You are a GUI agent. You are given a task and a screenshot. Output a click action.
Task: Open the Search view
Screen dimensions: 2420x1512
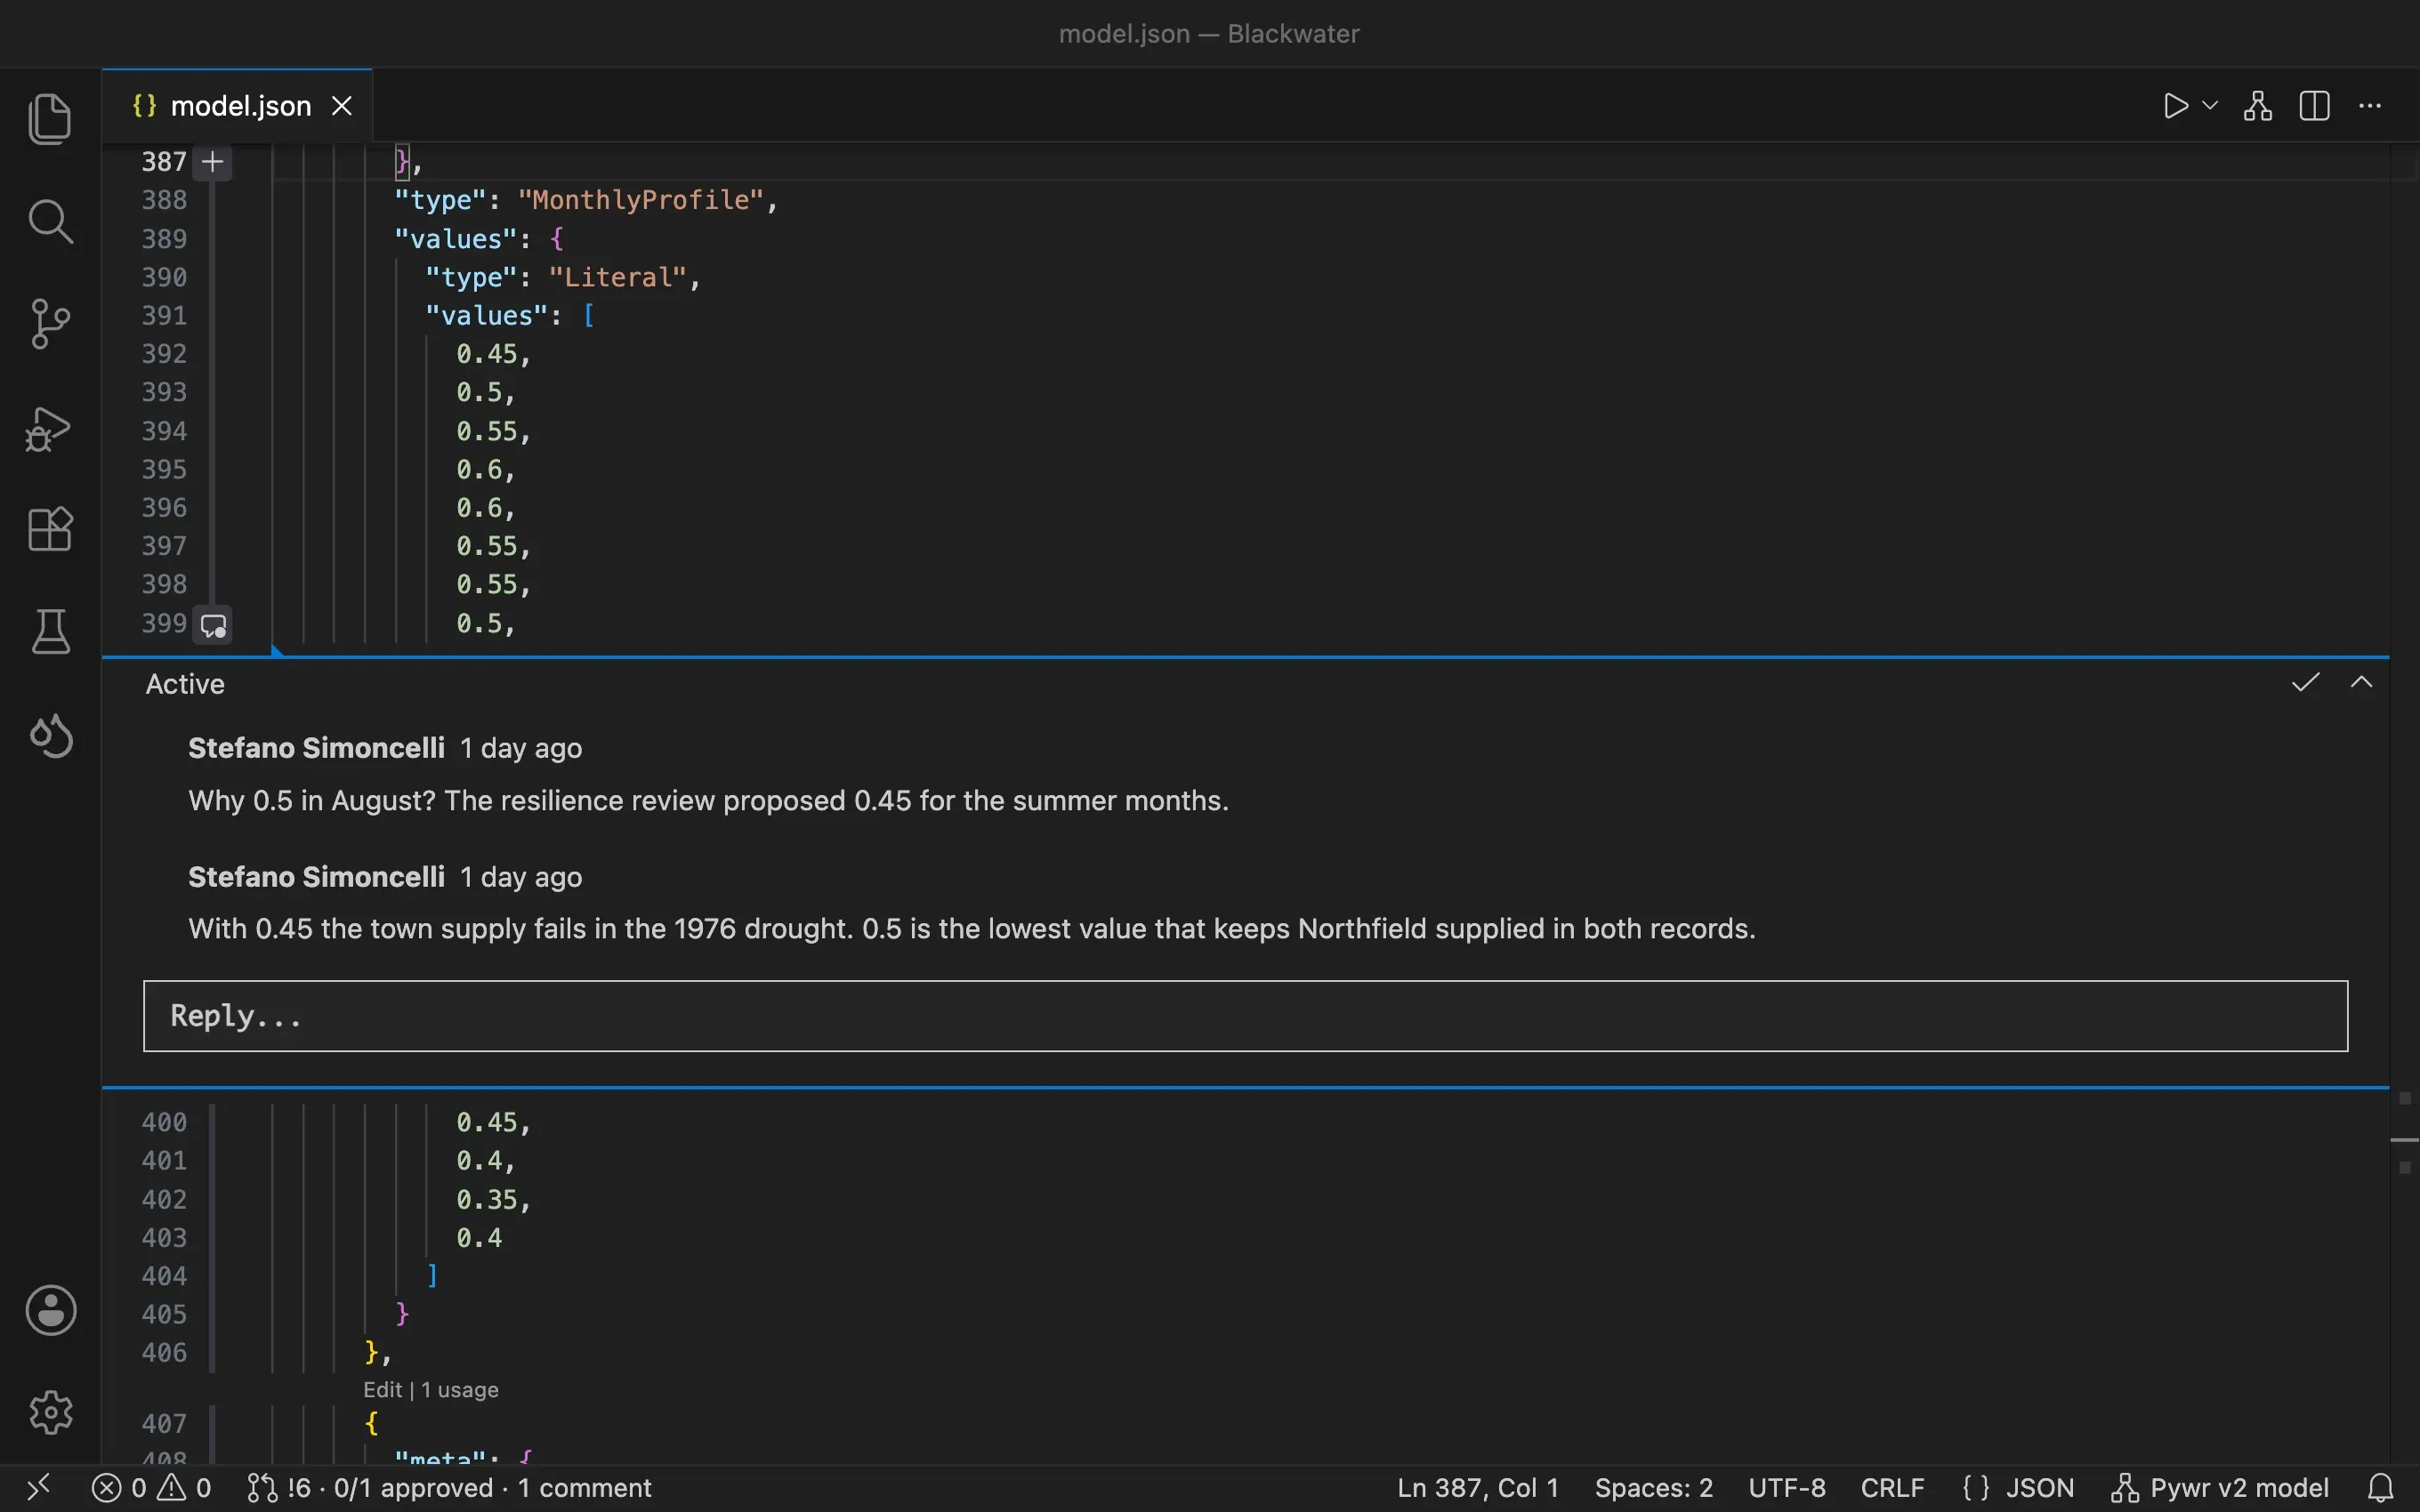point(50,221)
